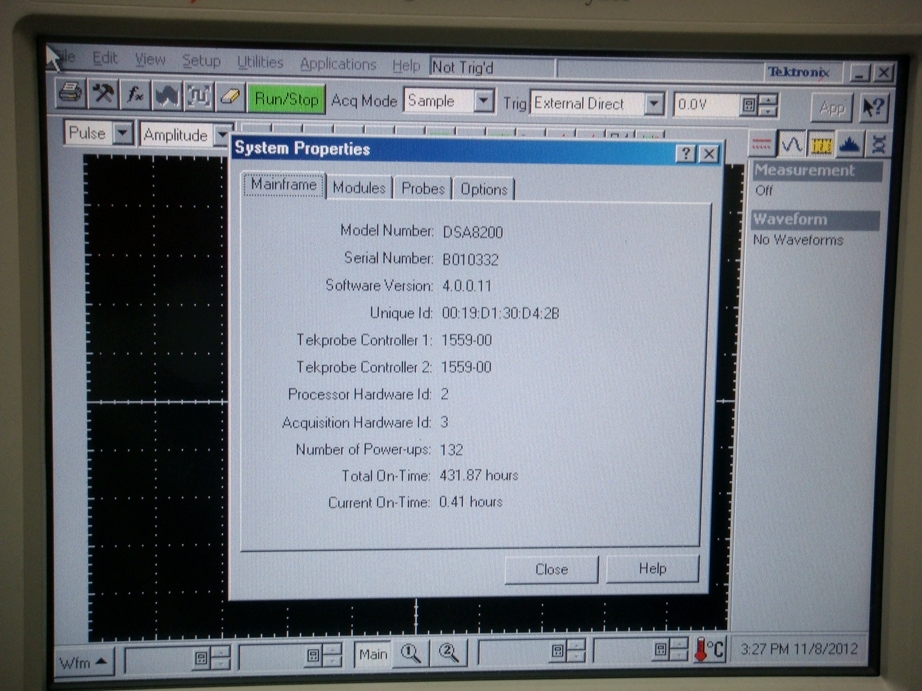
Task: Click the Unique Id value 00:19:D1:30:D4:2B
Action: (500, 313)
